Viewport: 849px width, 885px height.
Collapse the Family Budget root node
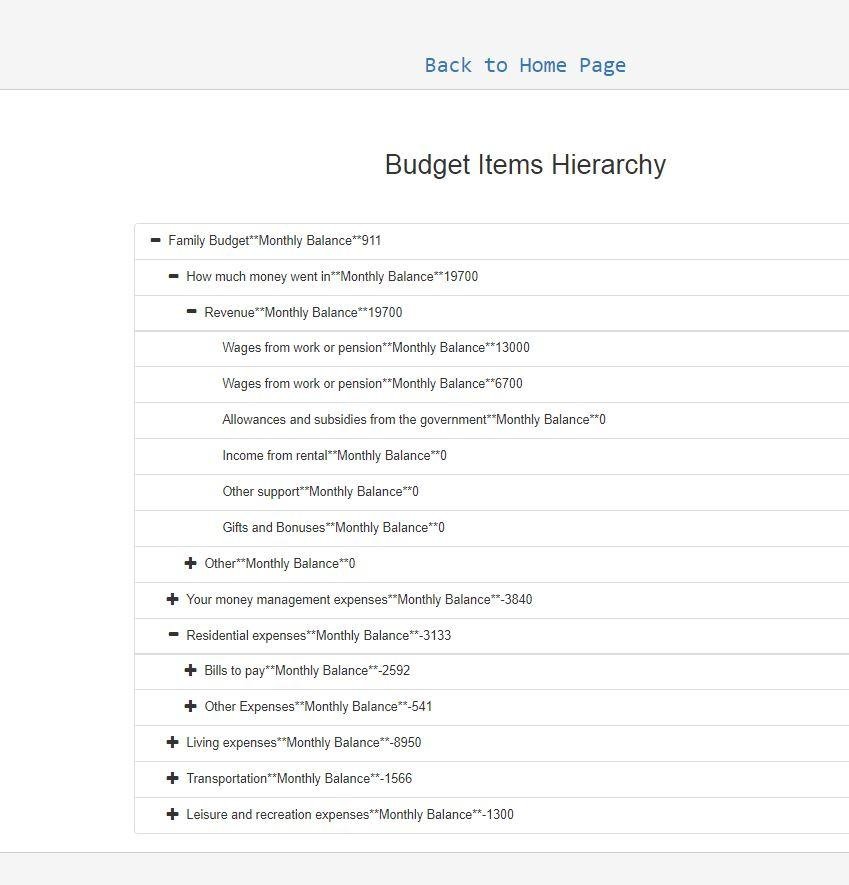pos(155,240)
